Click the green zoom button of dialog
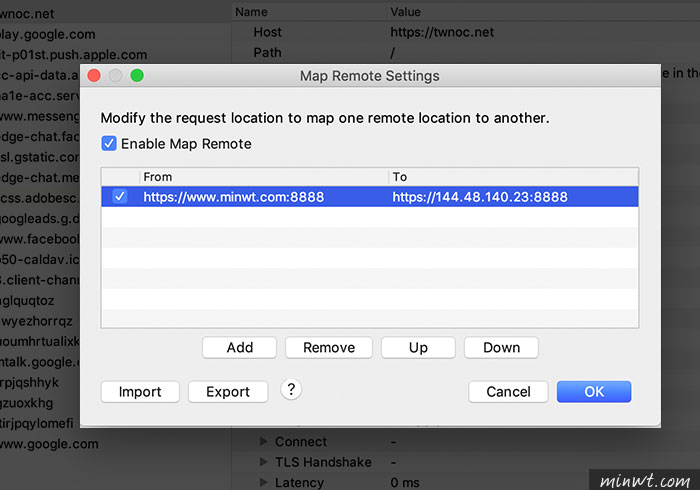 (137, 75)
